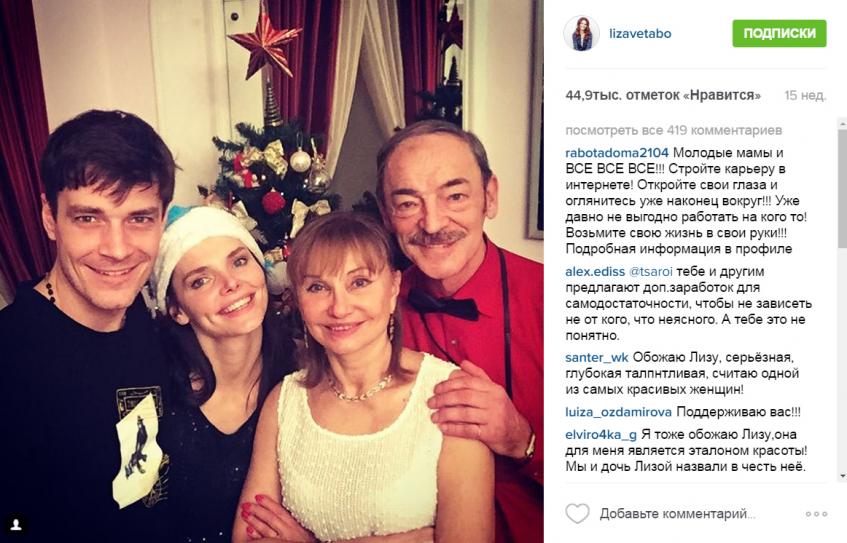Viewport: 847px width, 543px height.
Task: Open the elviro4ka_g commenter profile
Action: [601, 434]
